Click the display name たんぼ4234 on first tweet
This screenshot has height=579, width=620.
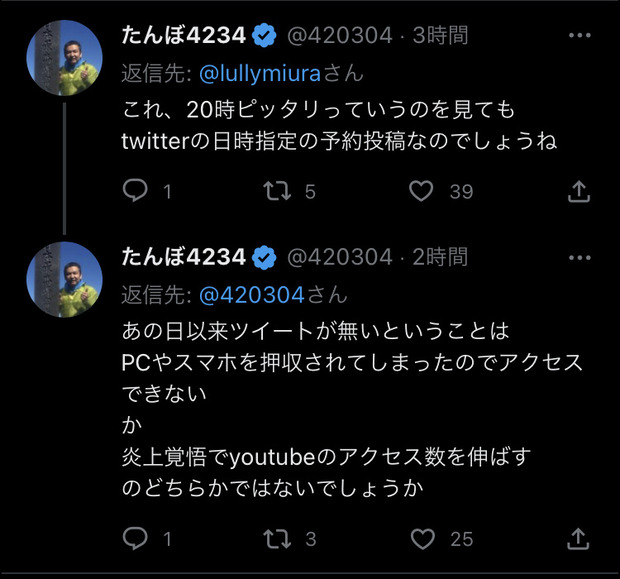(x=183, y=36)
